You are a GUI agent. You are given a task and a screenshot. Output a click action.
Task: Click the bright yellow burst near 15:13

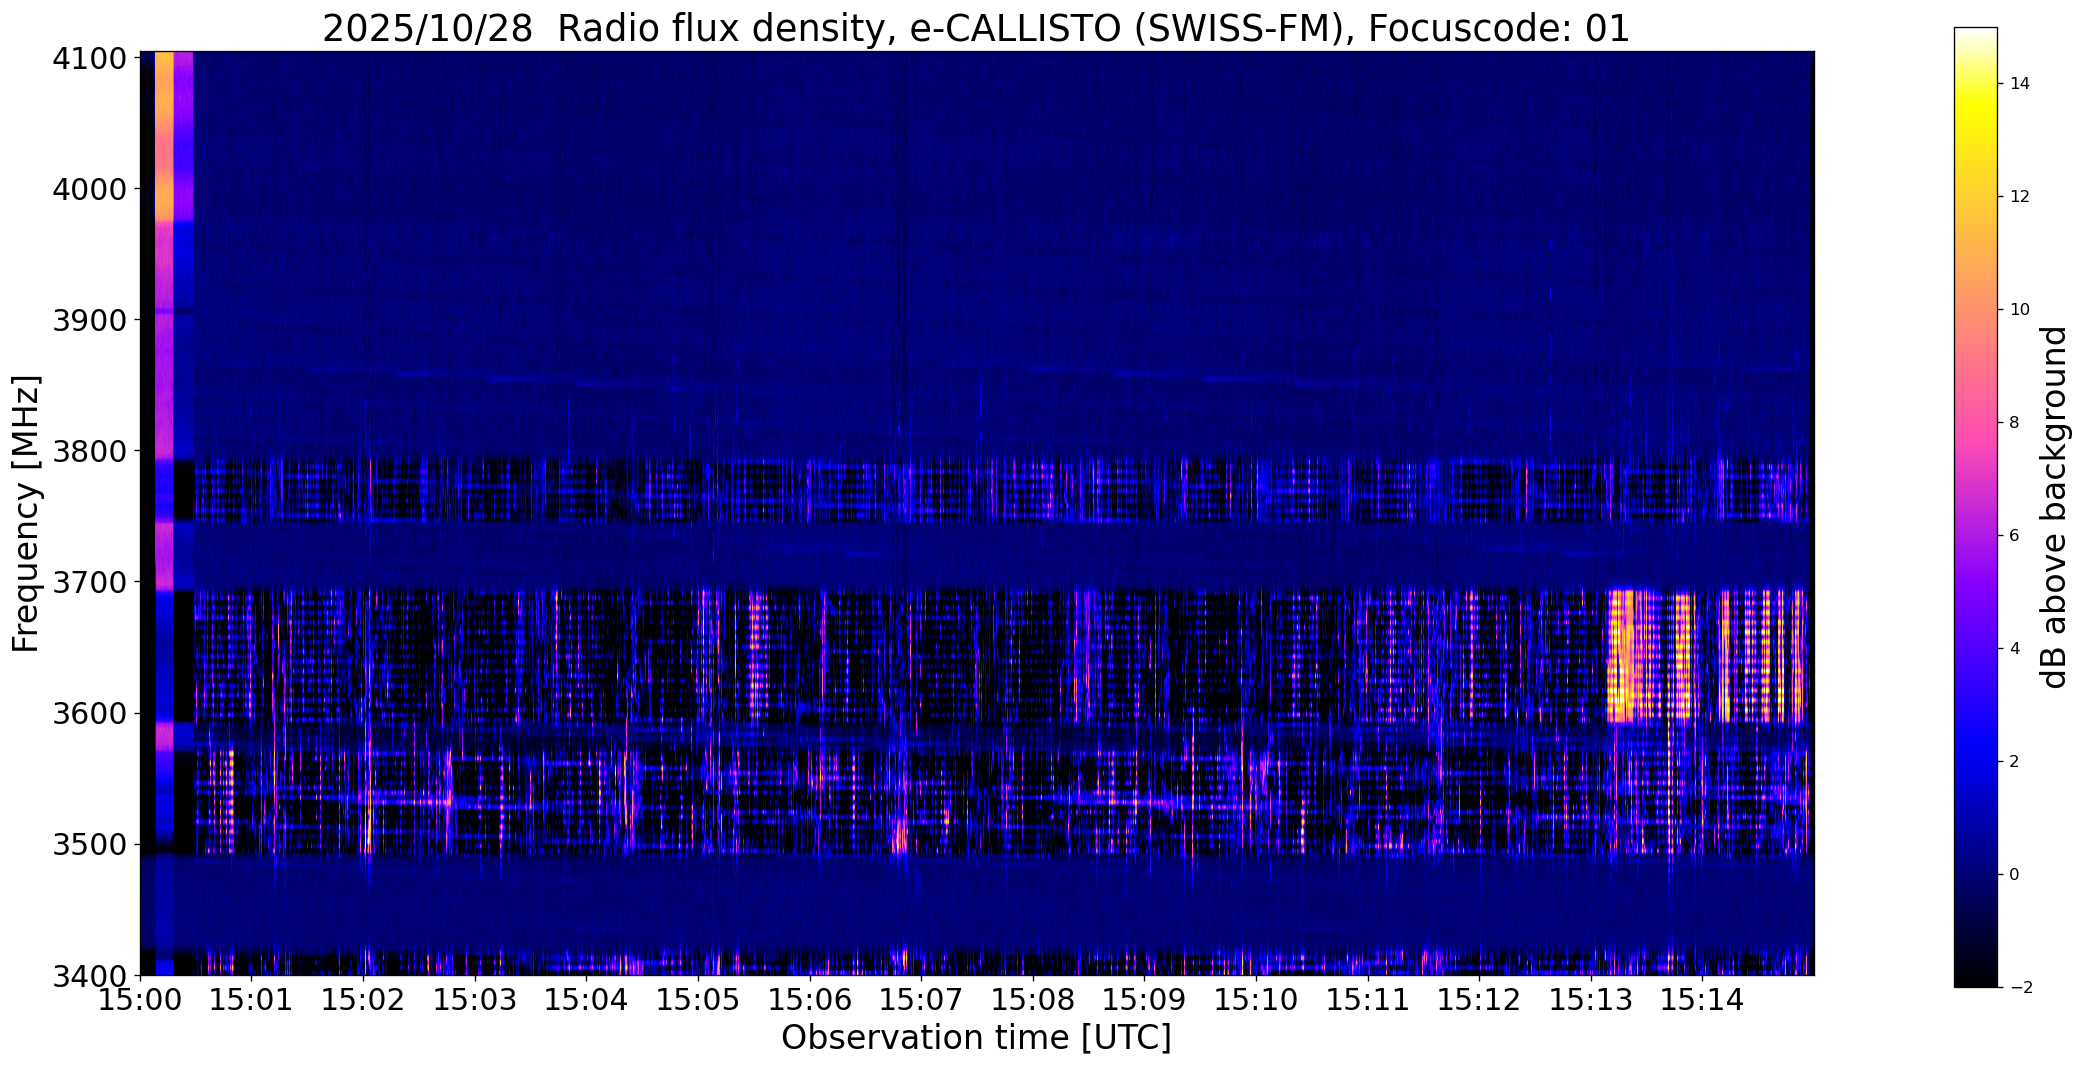(x=1623, y=656)
